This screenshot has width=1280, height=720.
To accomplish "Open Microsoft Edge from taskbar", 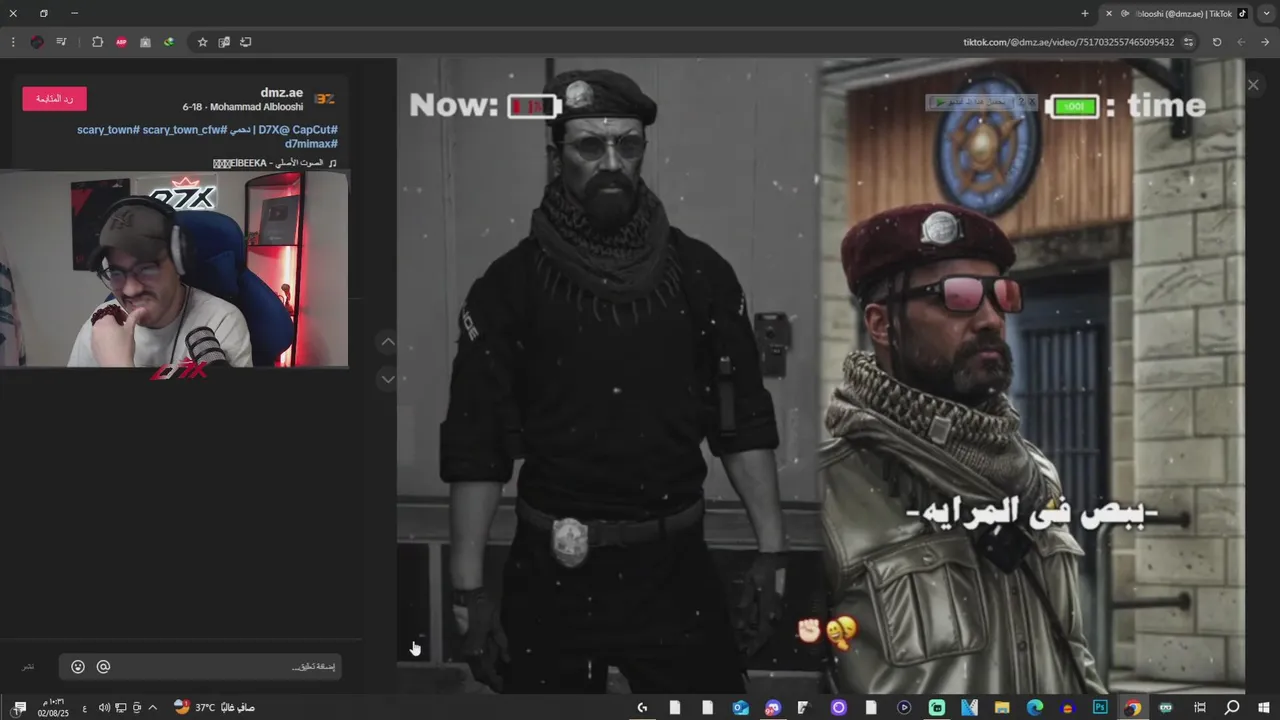I will click(1035, 707).
